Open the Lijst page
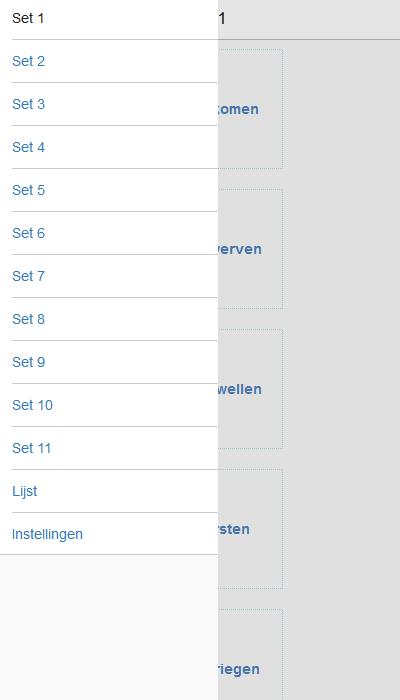Viewport: 400px width, 700px height. click(x=109, y=491)
